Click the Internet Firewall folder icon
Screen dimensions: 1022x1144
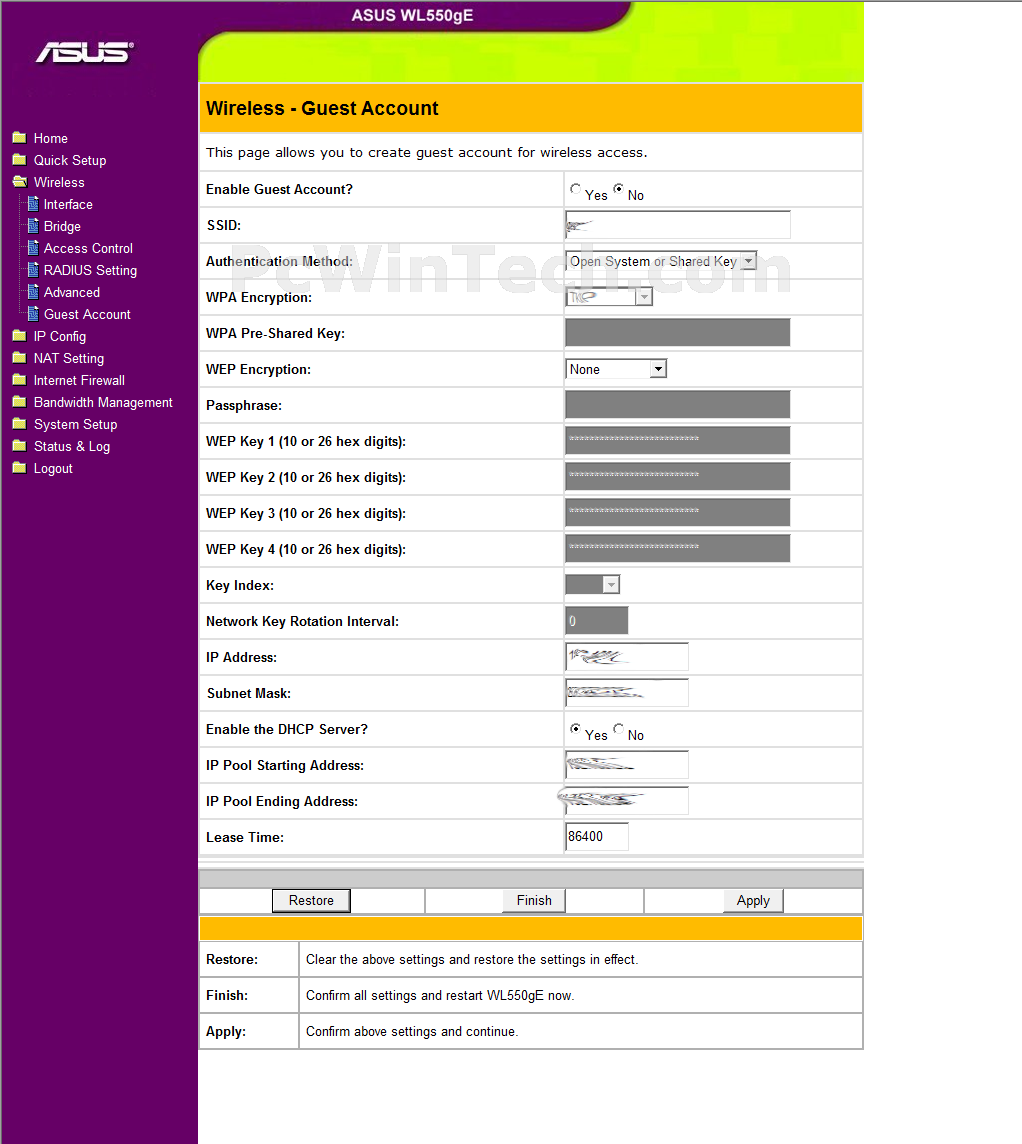click(x=20, y=379)
